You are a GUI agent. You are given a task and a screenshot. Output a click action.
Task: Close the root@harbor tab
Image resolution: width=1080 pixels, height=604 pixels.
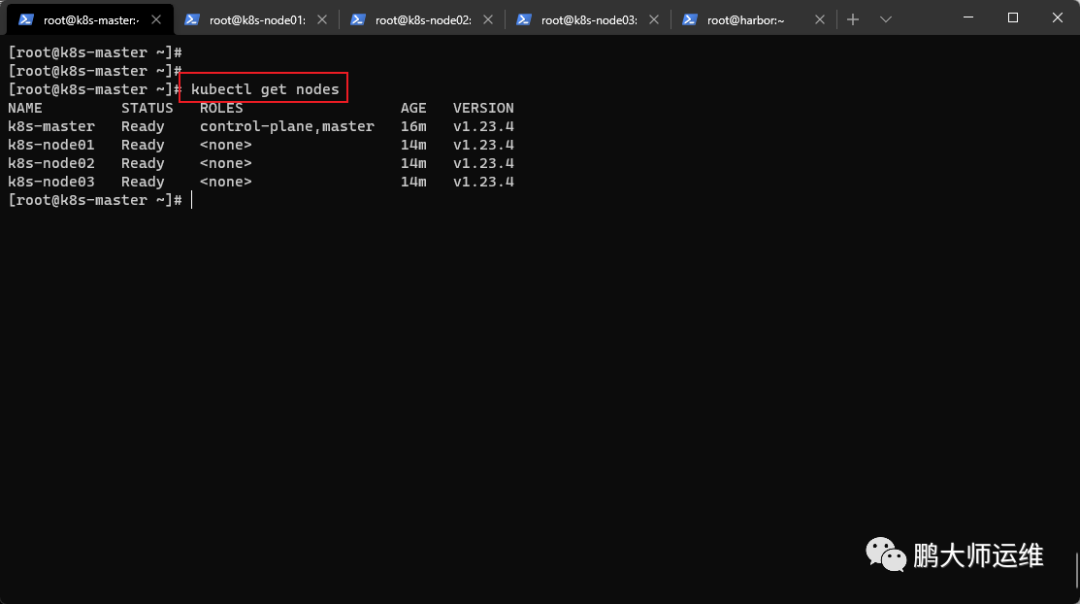click(820, 20)
